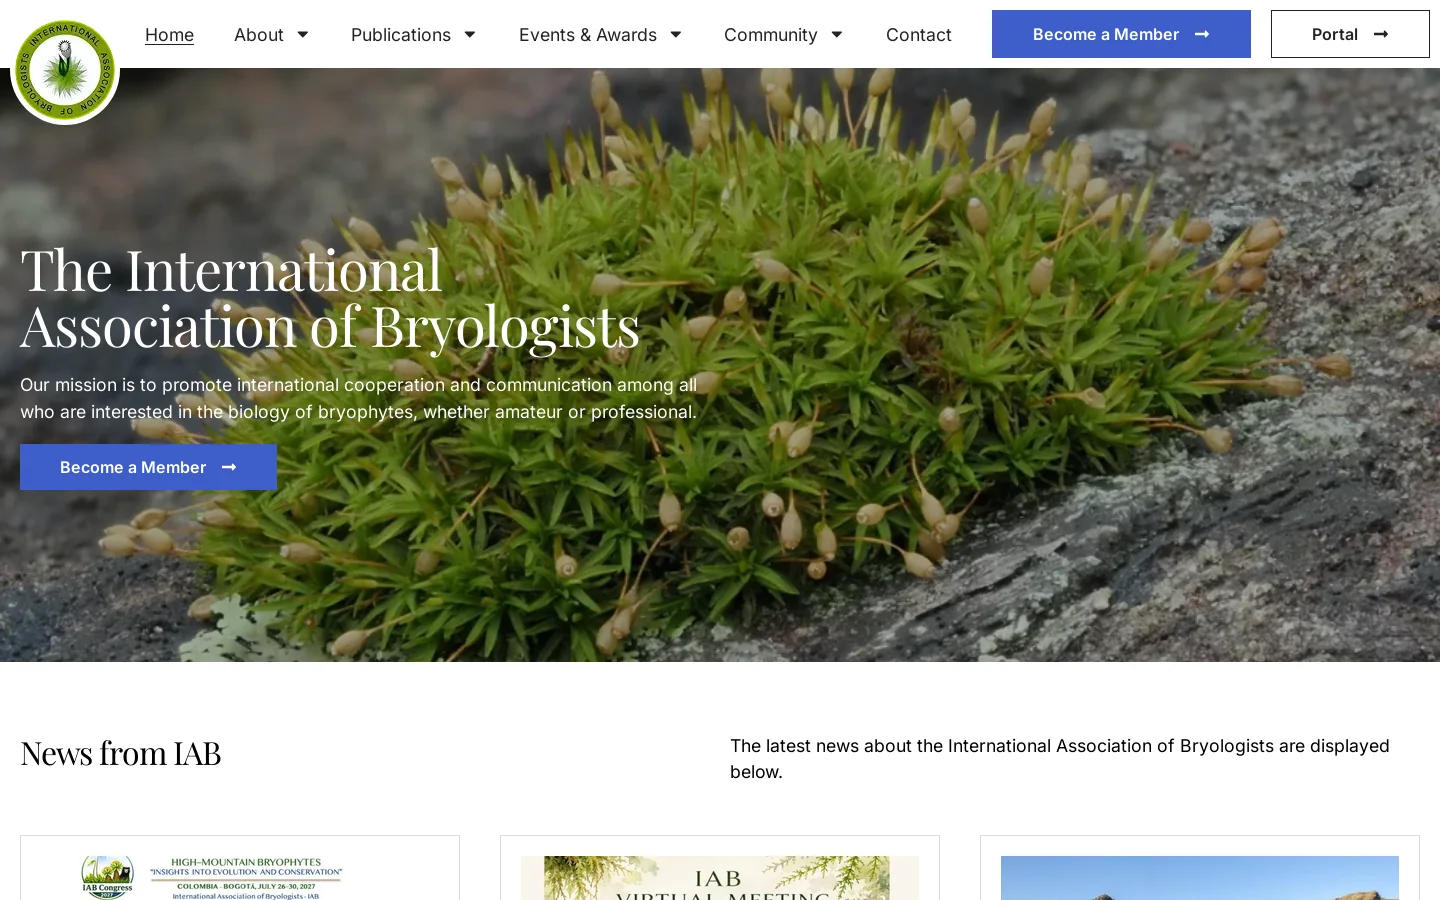Open the Portal button
The height and width of the screenshot is (900, 1440).
pos(1350,34)
